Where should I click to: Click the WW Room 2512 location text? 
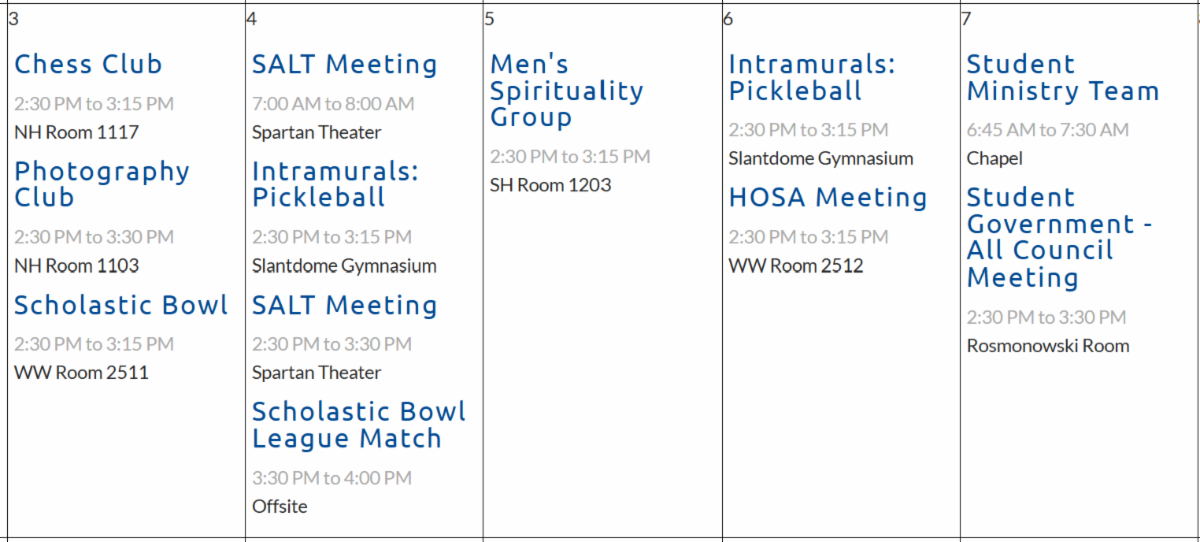click(795, 266)
